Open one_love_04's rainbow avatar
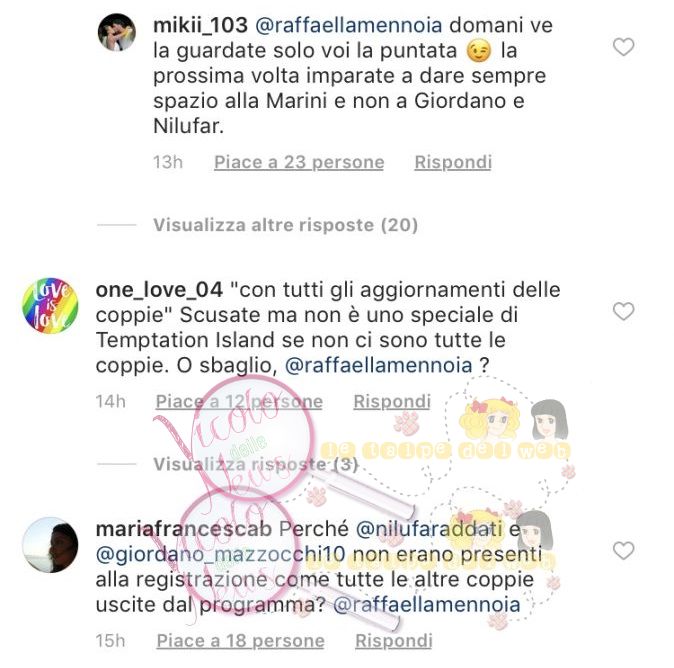This screenshot has height=668, width=674. point(50,306)
